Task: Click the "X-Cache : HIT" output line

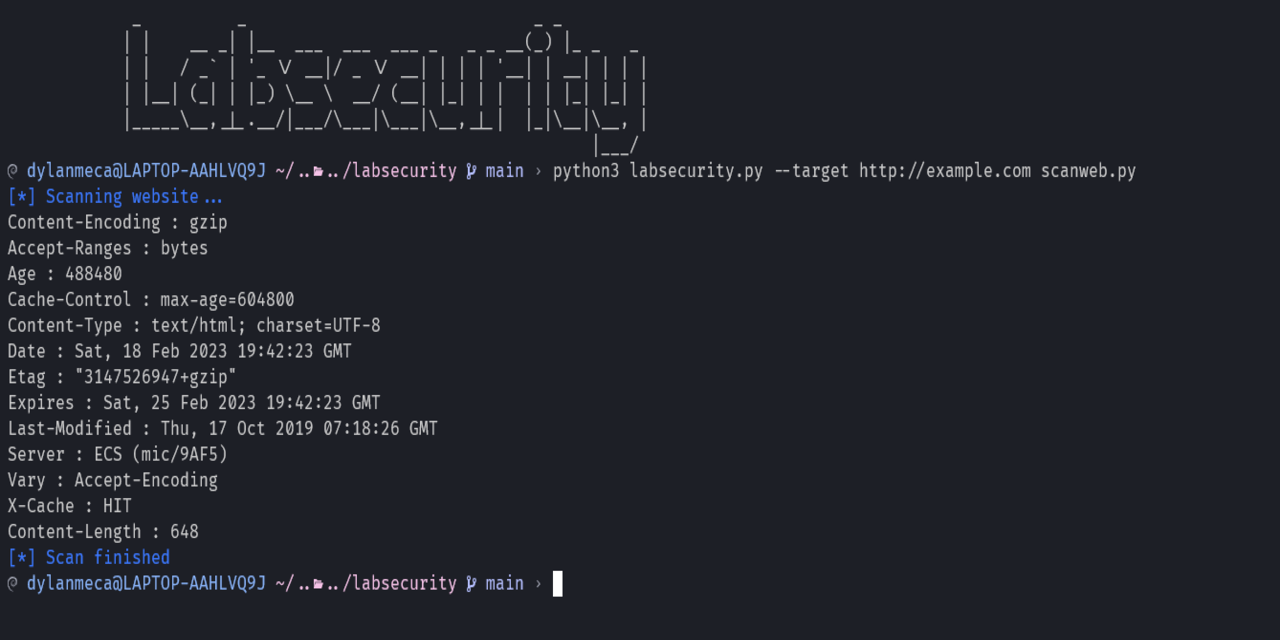Action: [70, 506]
